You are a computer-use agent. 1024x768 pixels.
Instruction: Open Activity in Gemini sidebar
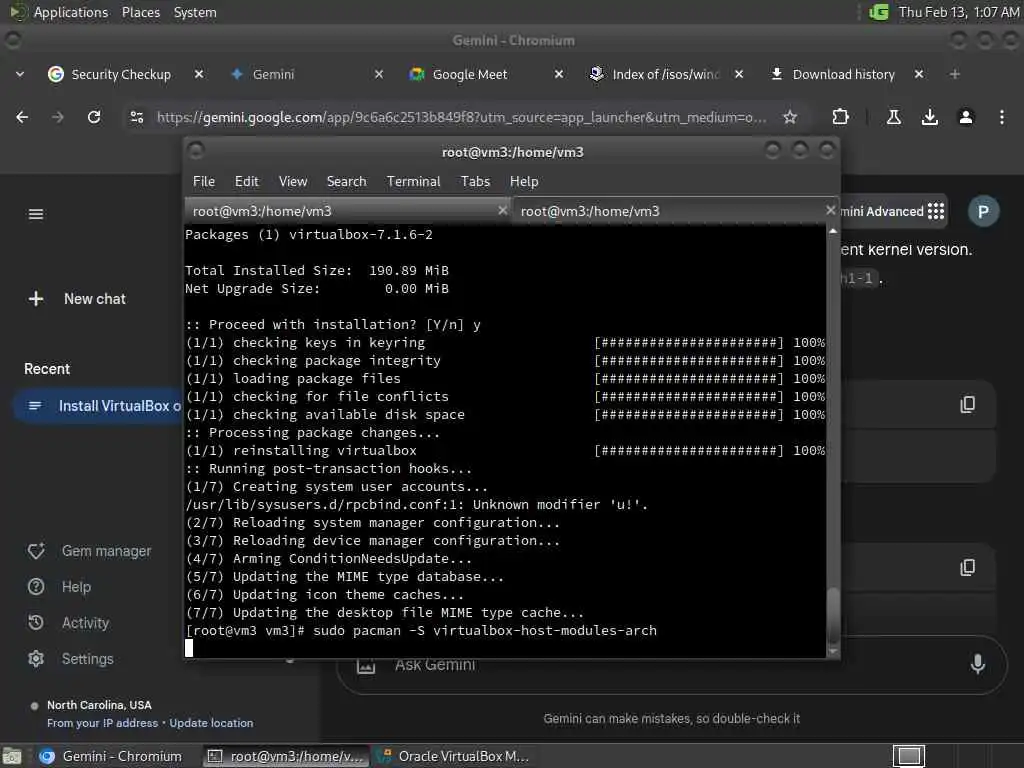[69, 623]
